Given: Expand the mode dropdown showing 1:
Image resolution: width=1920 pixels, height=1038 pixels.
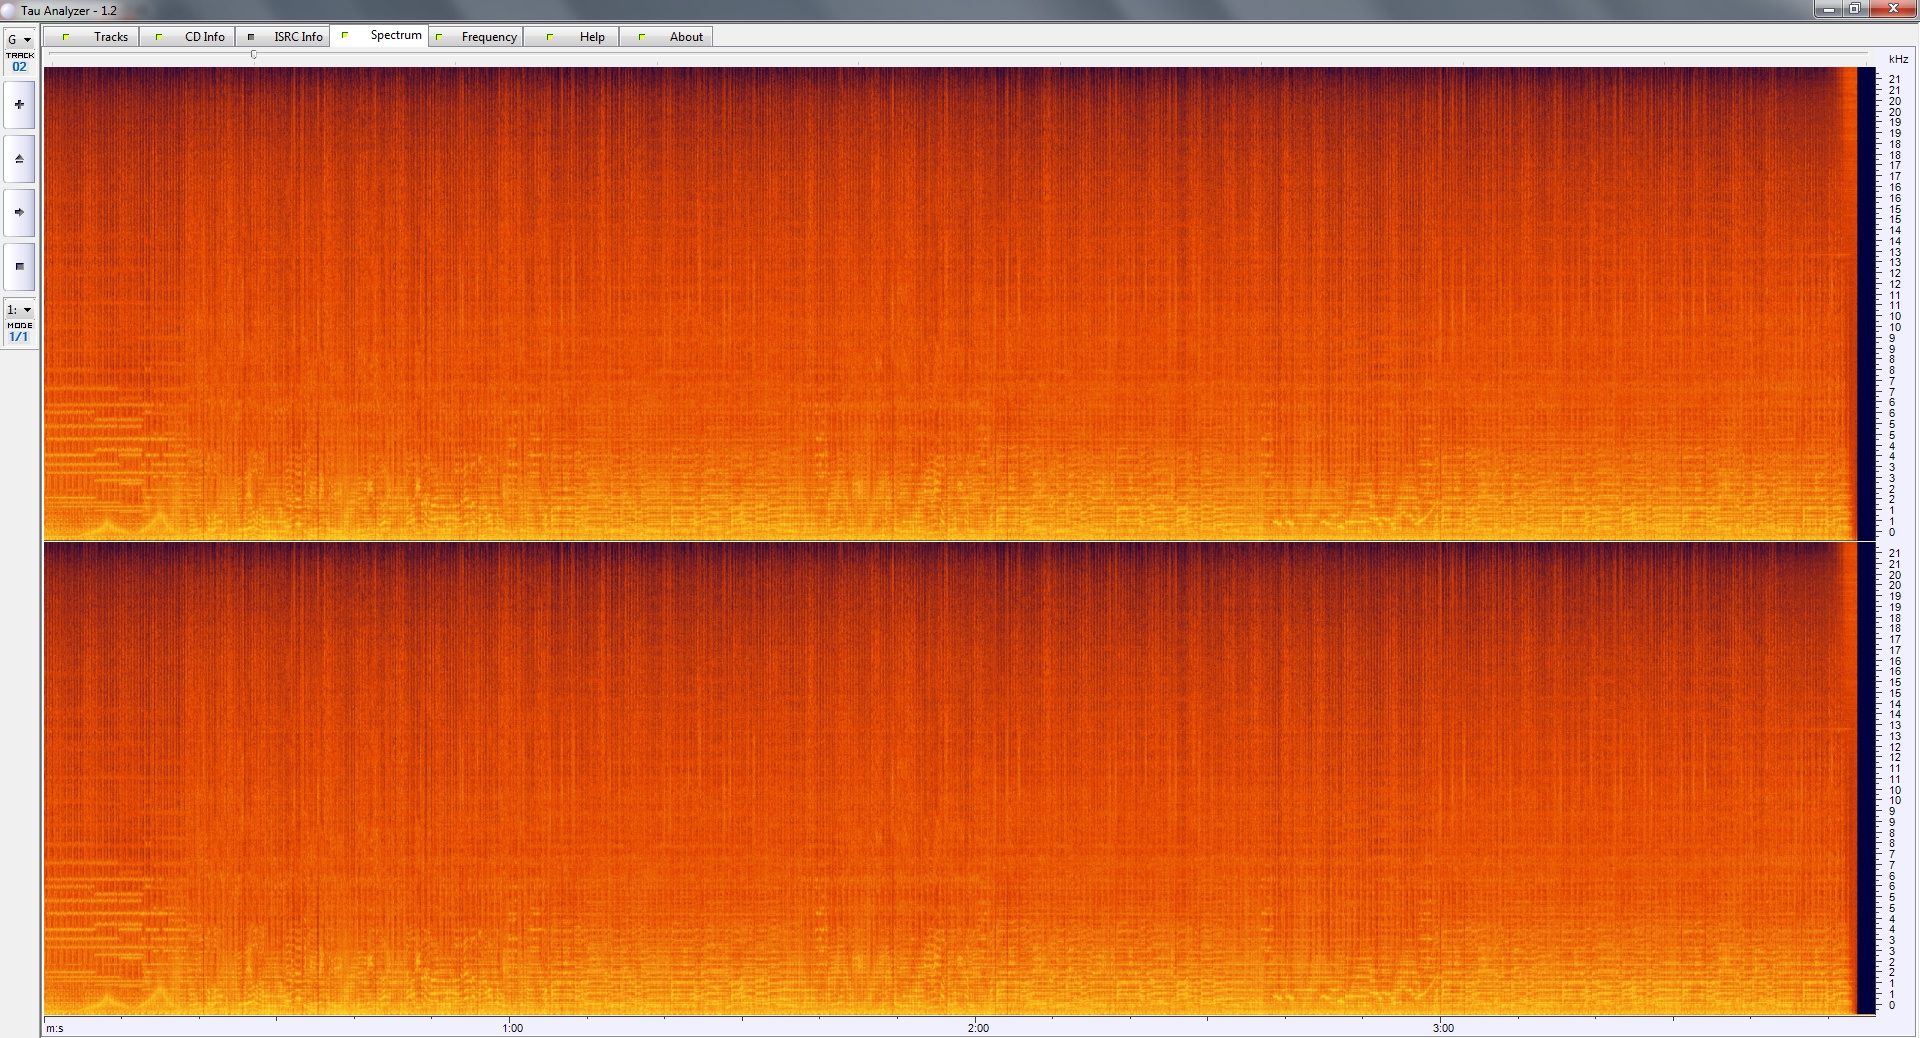Looking at the screenshot, I should [x=19, y=310].
